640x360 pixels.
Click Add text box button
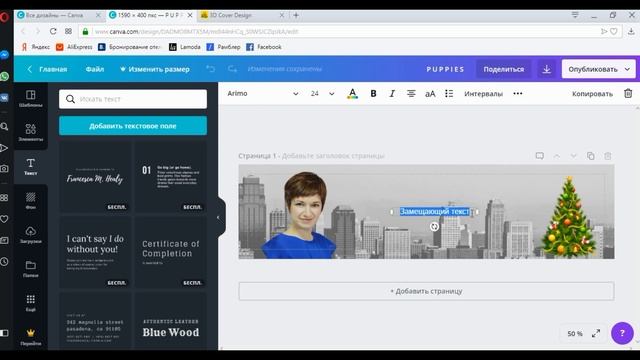tap(133, 126)
